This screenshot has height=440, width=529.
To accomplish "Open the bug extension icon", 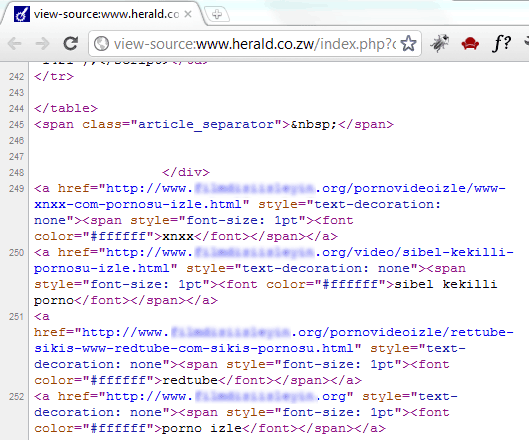I will pyautogui.click(x=439, y=43).
